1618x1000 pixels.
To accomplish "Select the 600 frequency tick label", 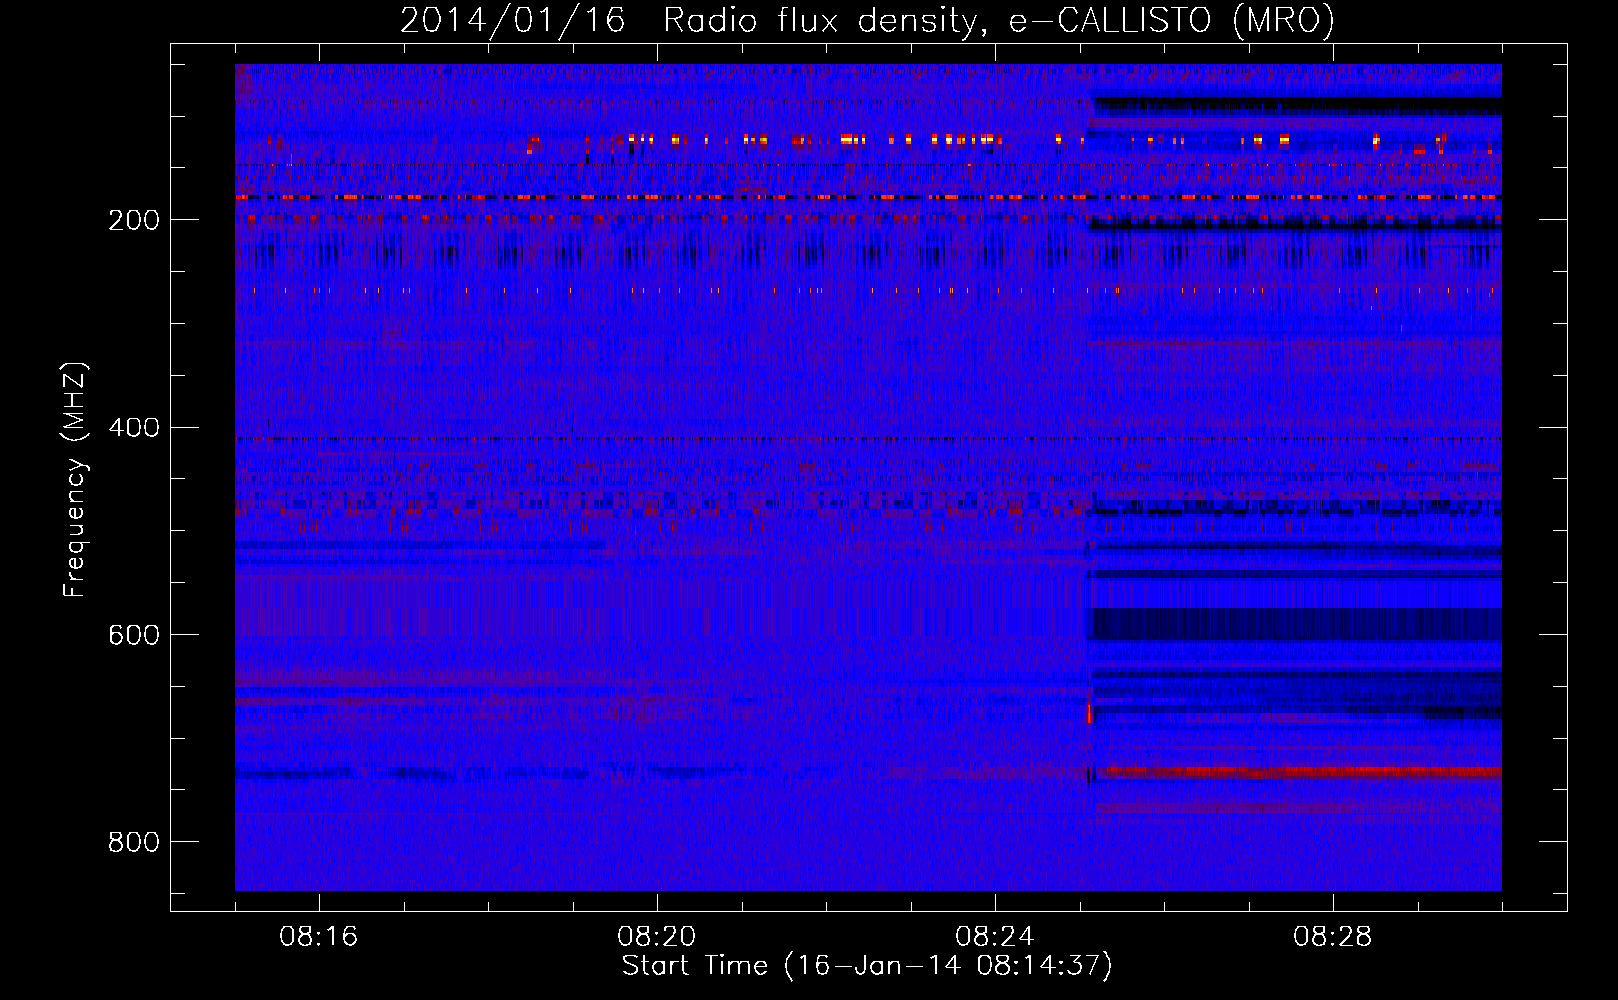I will [134, 636].
